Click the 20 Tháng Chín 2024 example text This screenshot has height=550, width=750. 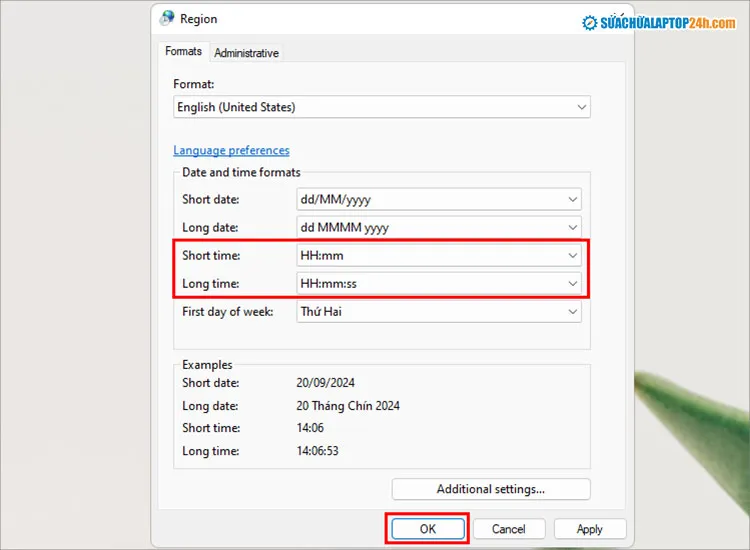pos(347,406)
